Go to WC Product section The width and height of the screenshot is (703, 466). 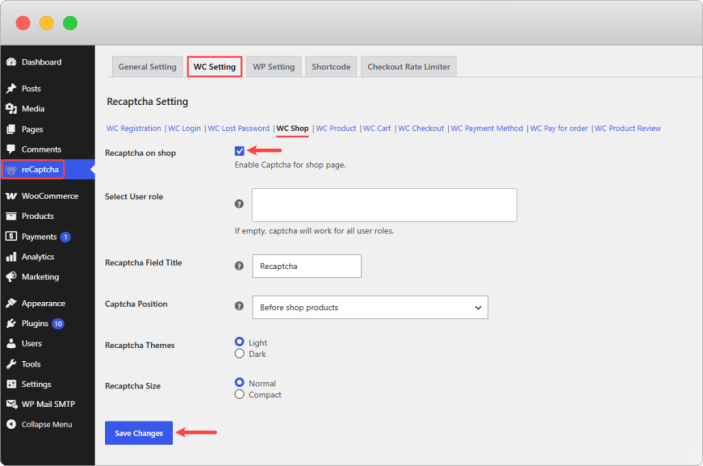(x=336, y=128)
